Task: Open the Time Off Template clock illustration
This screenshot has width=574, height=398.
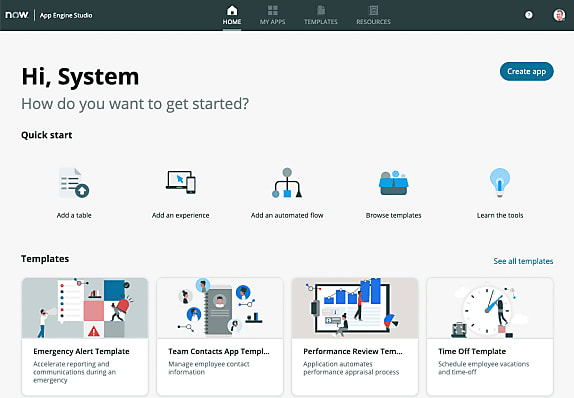Action: [x=490, y=308]
